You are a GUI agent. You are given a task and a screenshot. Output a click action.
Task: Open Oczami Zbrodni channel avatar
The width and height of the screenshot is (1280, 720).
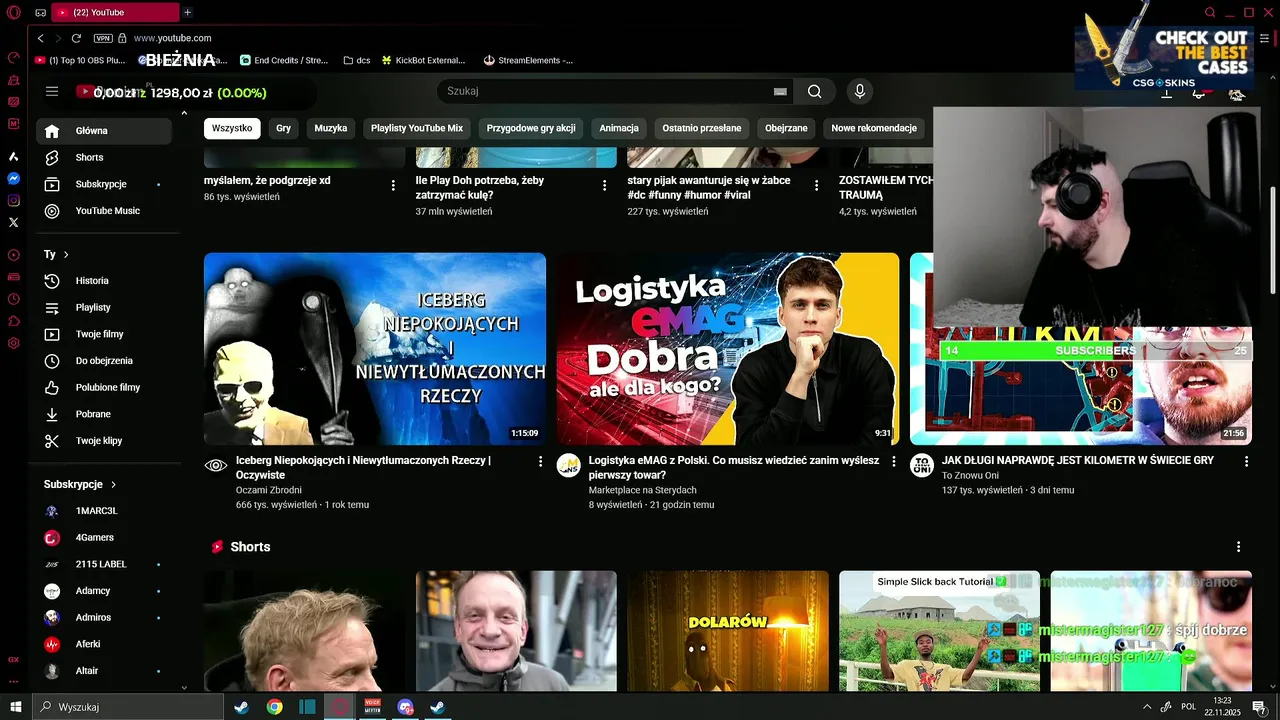click(x=216, y=465)
